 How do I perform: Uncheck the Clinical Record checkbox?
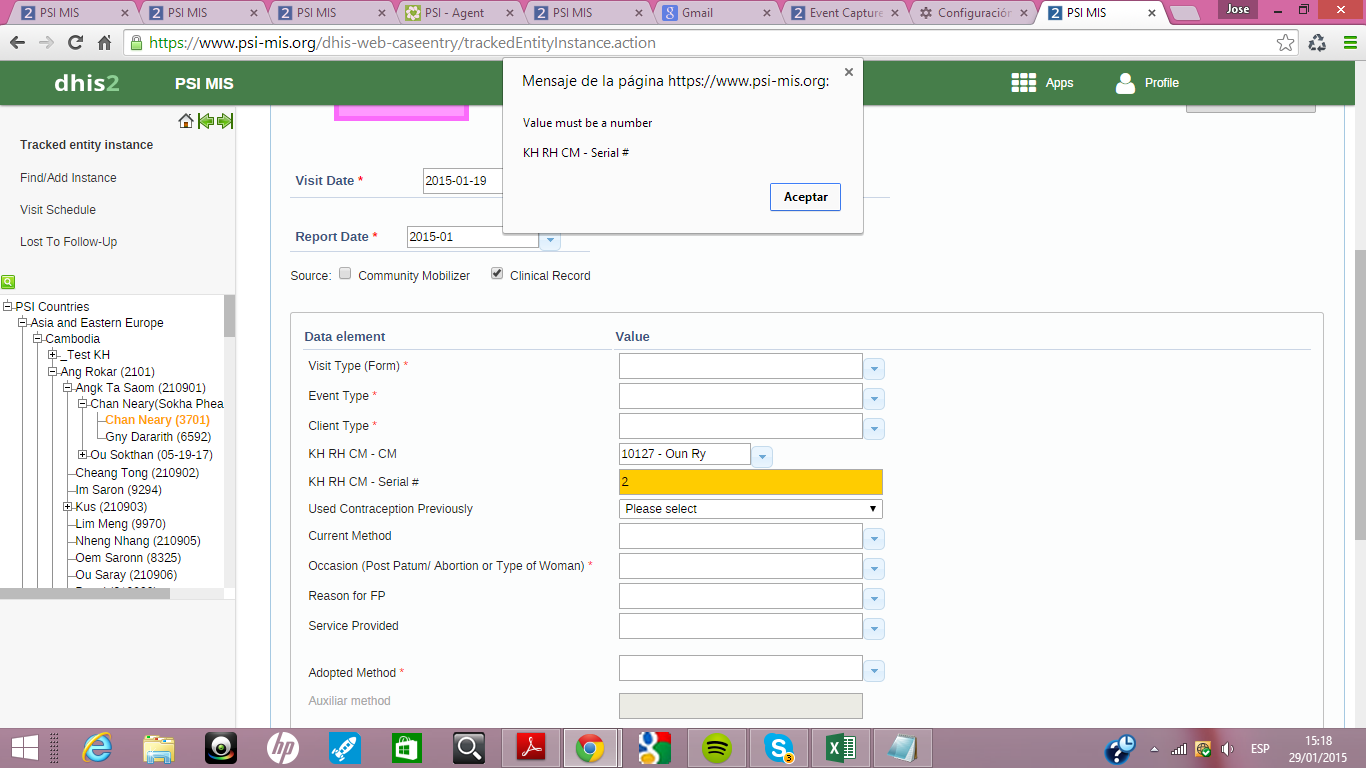497,274
